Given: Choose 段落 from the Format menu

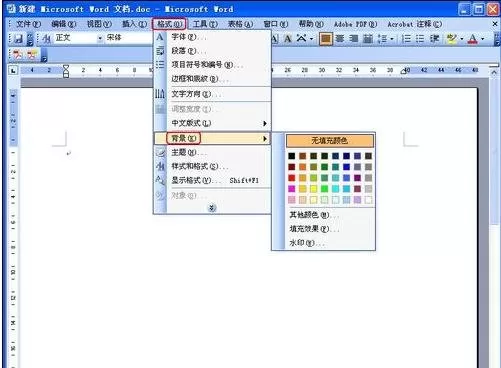Looking at the screenshot, I should [212, 51].
